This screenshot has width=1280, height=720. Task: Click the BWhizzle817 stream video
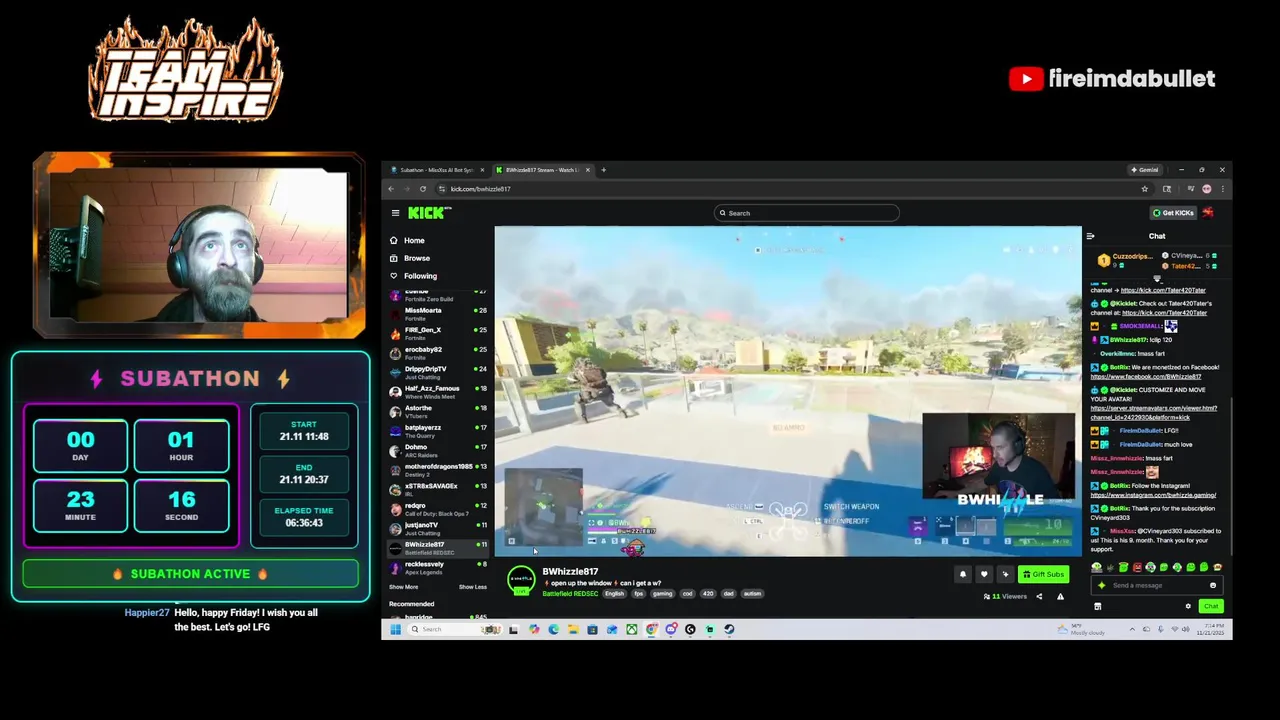point(788,391)
